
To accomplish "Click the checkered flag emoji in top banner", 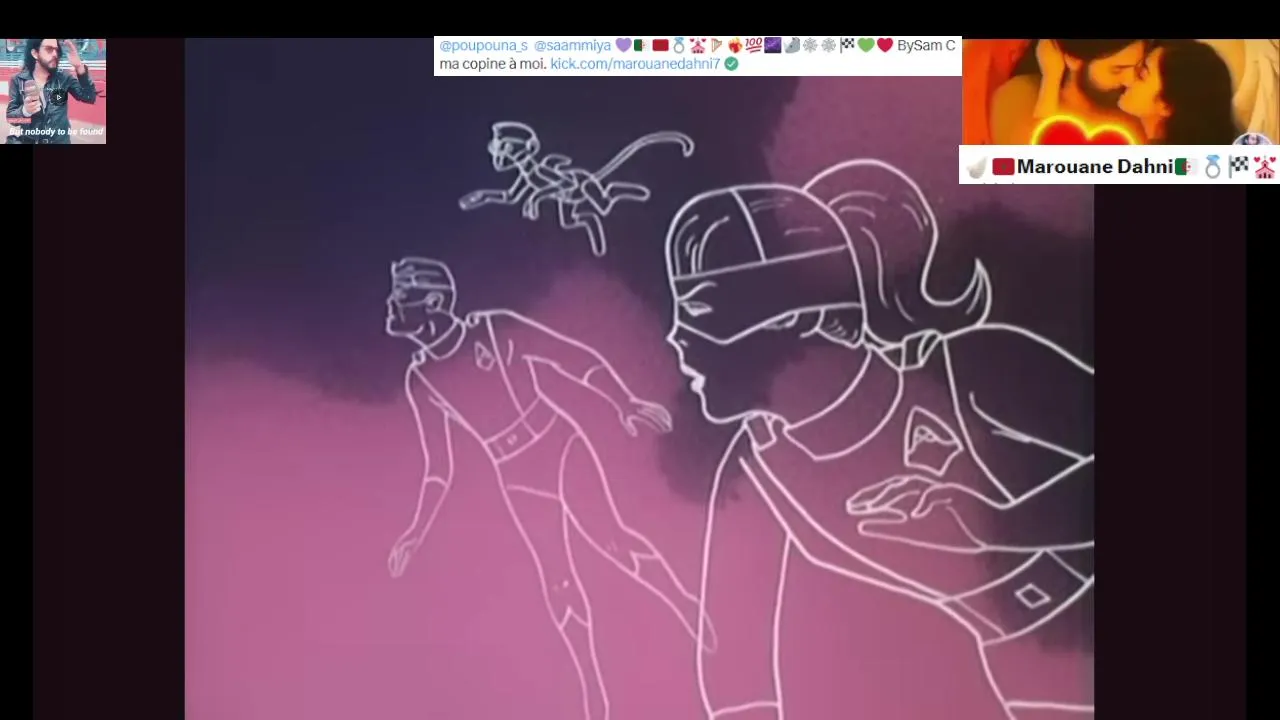I will [847, 45].
